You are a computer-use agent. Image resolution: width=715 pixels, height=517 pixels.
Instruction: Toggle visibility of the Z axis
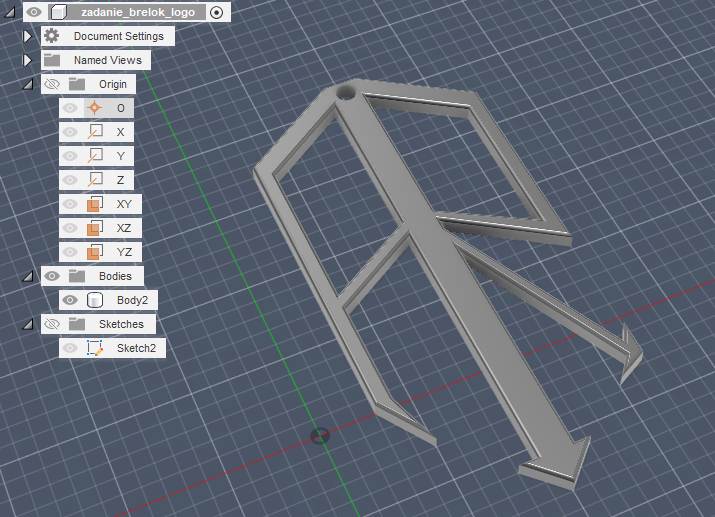[x=70, y=180]
